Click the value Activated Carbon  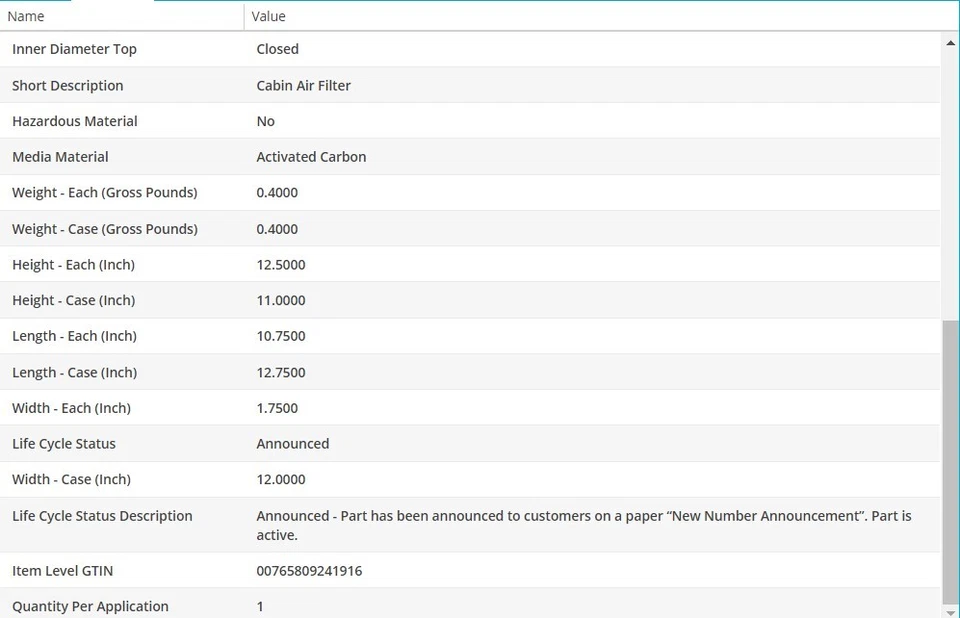[x=311, y=157]
